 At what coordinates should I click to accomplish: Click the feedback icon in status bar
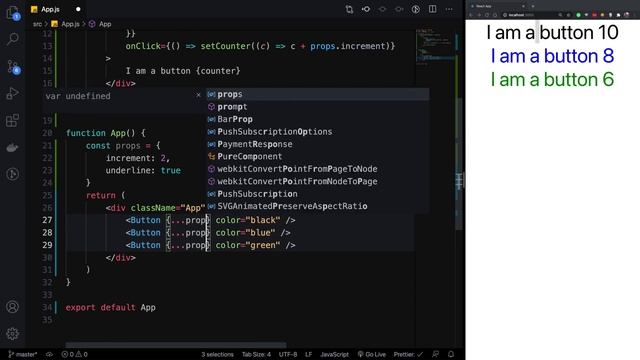(x=436, y=354)
